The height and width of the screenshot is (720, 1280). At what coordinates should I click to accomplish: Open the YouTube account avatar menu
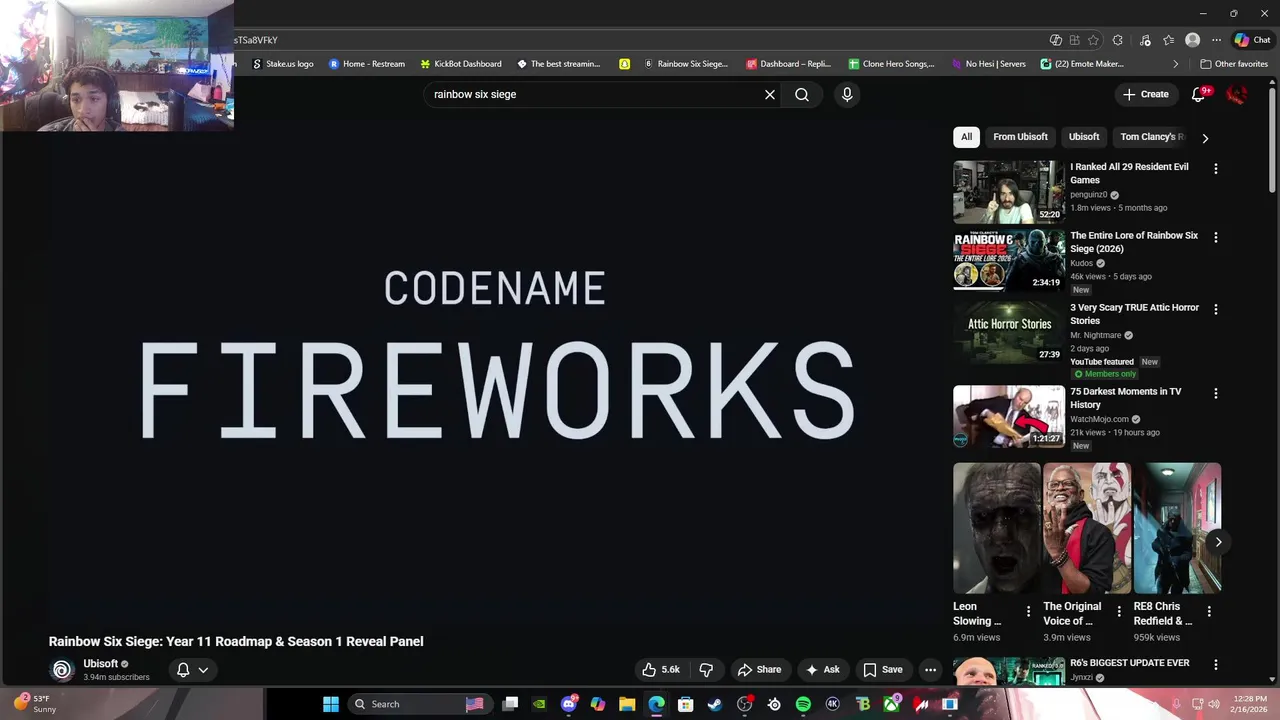tap(1237, 94)
